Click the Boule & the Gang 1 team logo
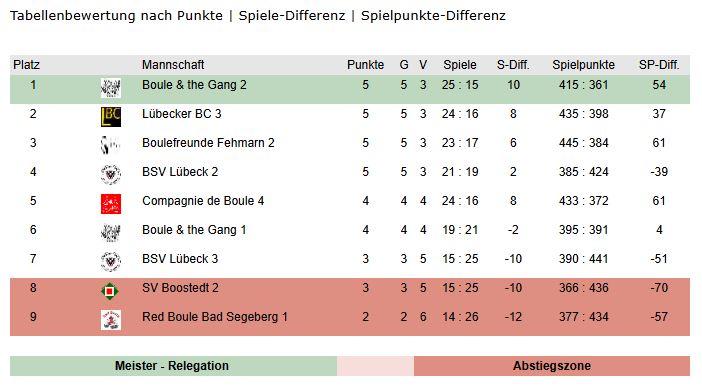Image resolution: width=702 pixels, height=386 pixels. 111,233
